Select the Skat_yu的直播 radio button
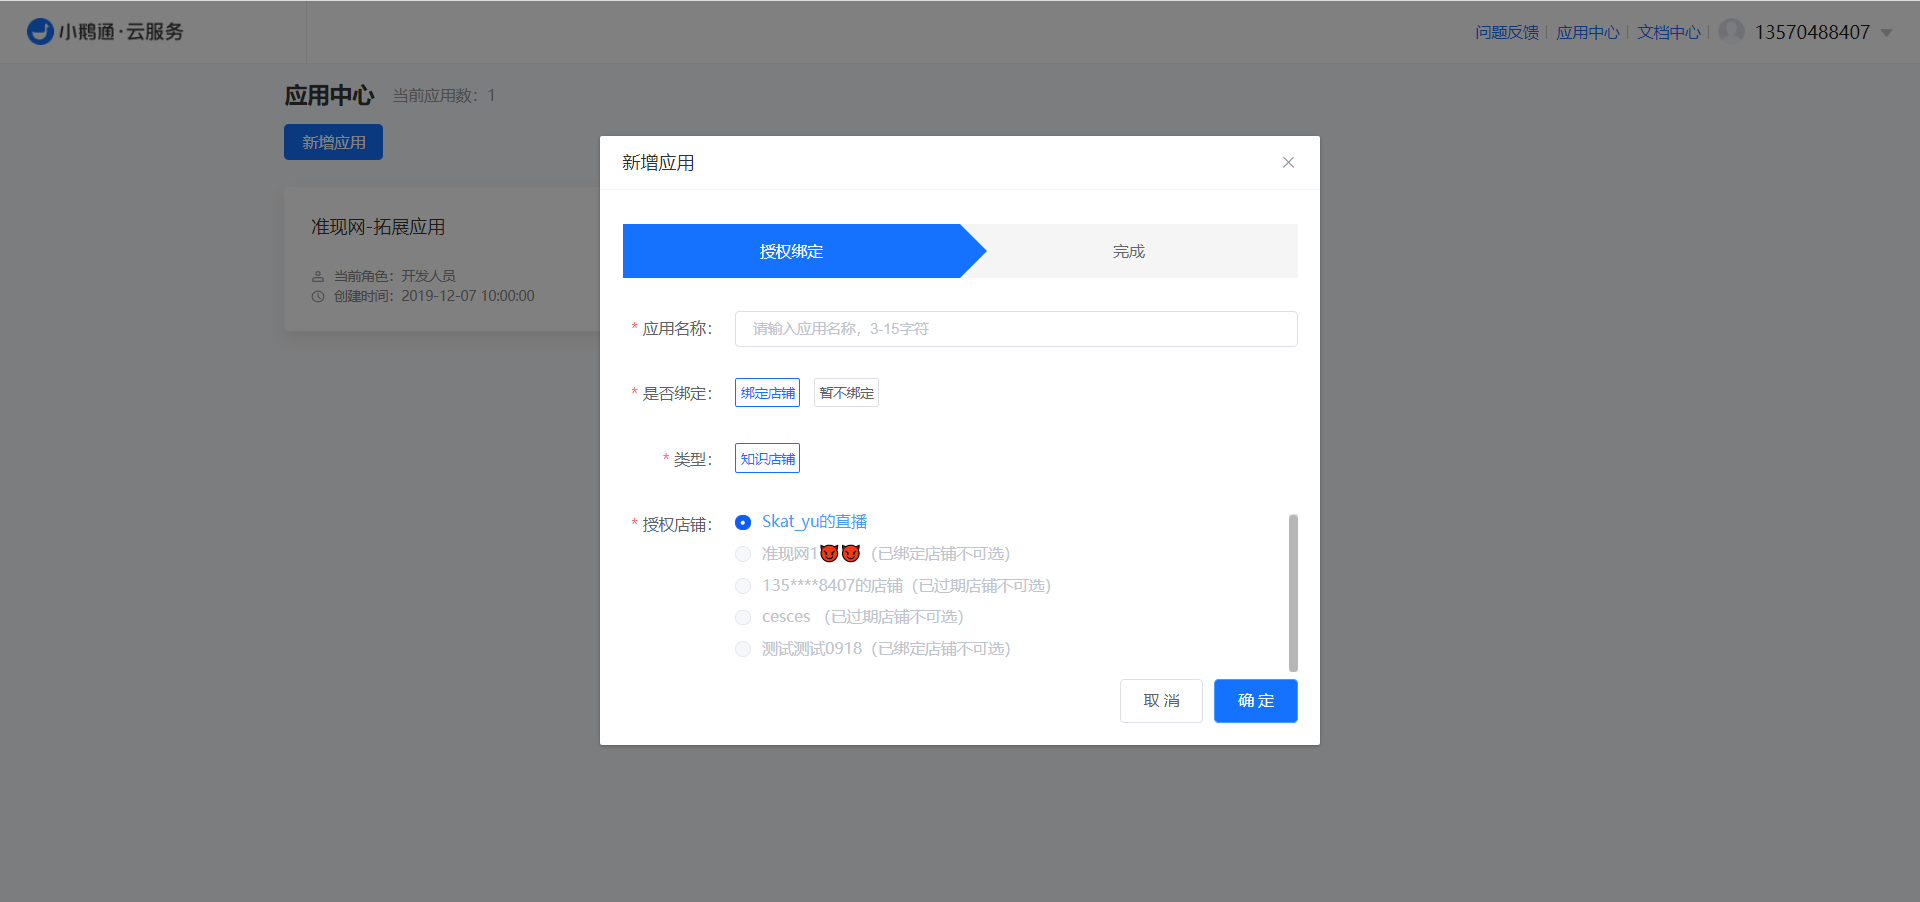The height and width of the screenshot is (902, 1920). pyautogui.click(x=743, y=523)
